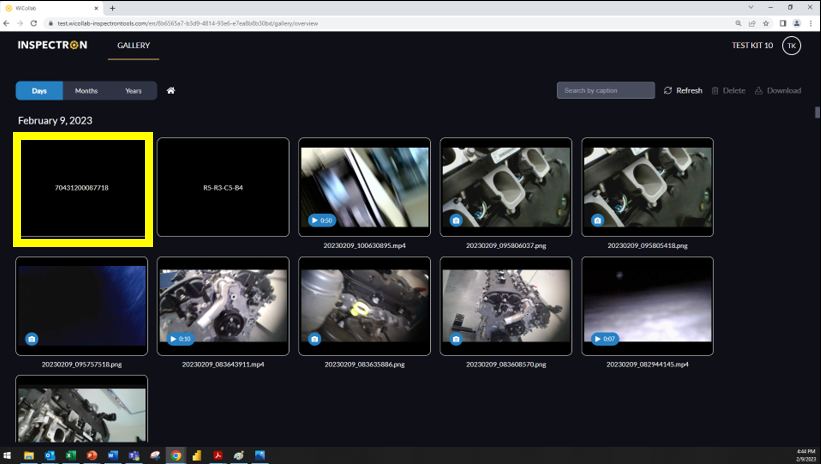Click the Refresh button
This screenshot has height=464, width=821.
click(683, 91)
